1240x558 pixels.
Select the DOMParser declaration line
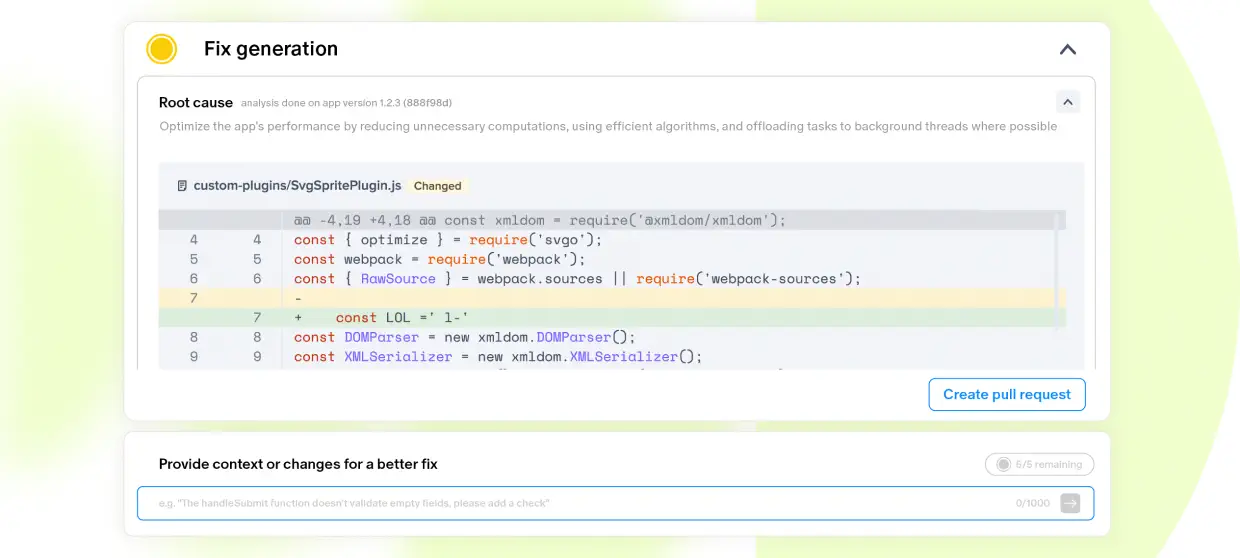(612, 337)
